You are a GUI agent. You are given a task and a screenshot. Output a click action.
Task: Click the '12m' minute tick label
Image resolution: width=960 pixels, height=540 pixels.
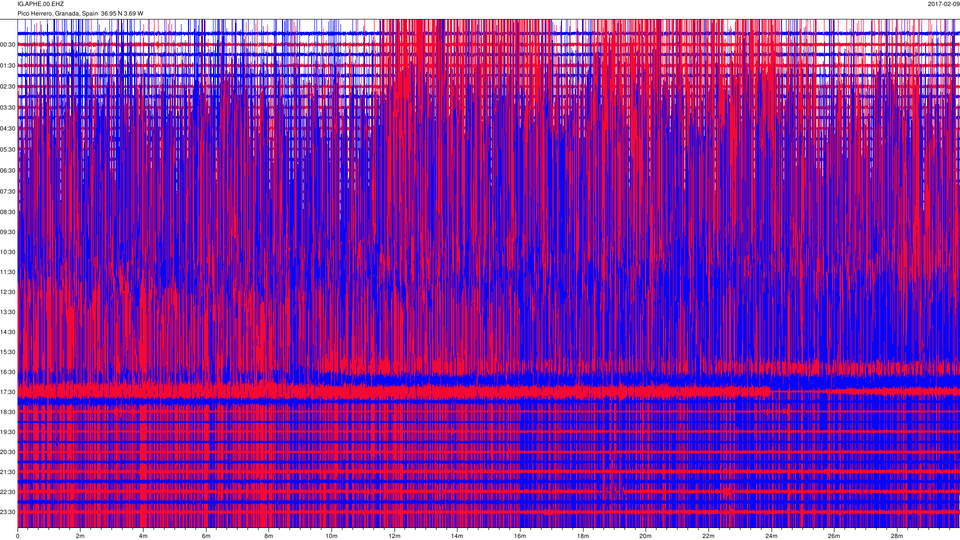point(394,536)
